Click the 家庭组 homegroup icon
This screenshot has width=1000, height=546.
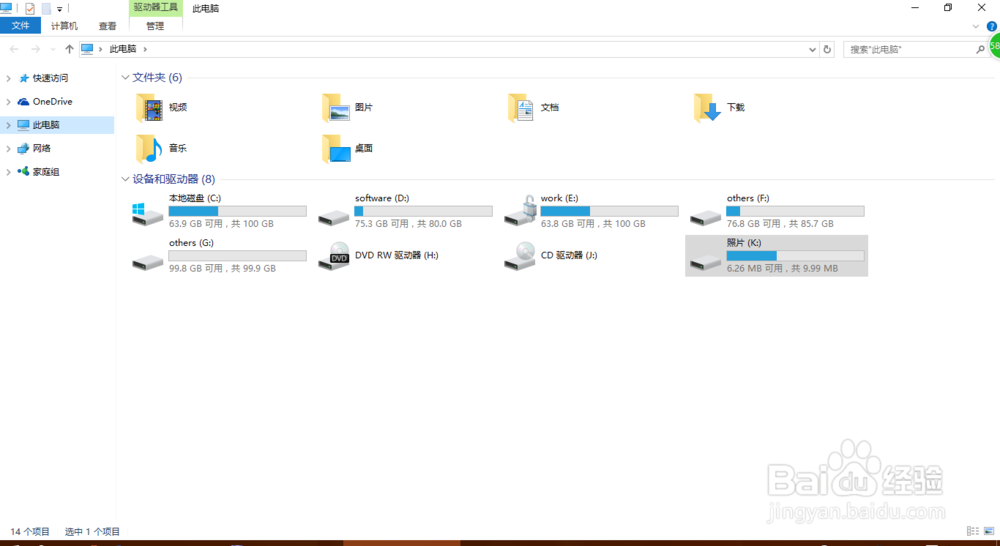24,172
